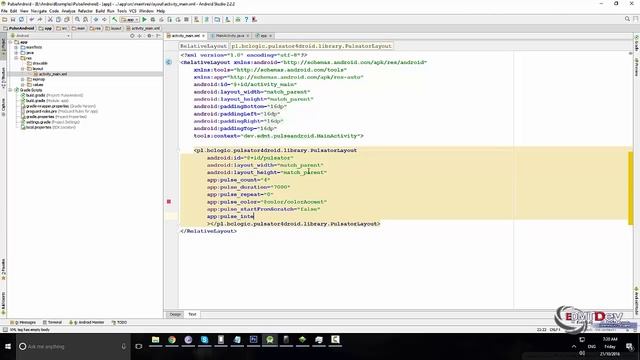Select activity_main.xml in project tree
Screen dimensions: 640x360
point(51,74)
